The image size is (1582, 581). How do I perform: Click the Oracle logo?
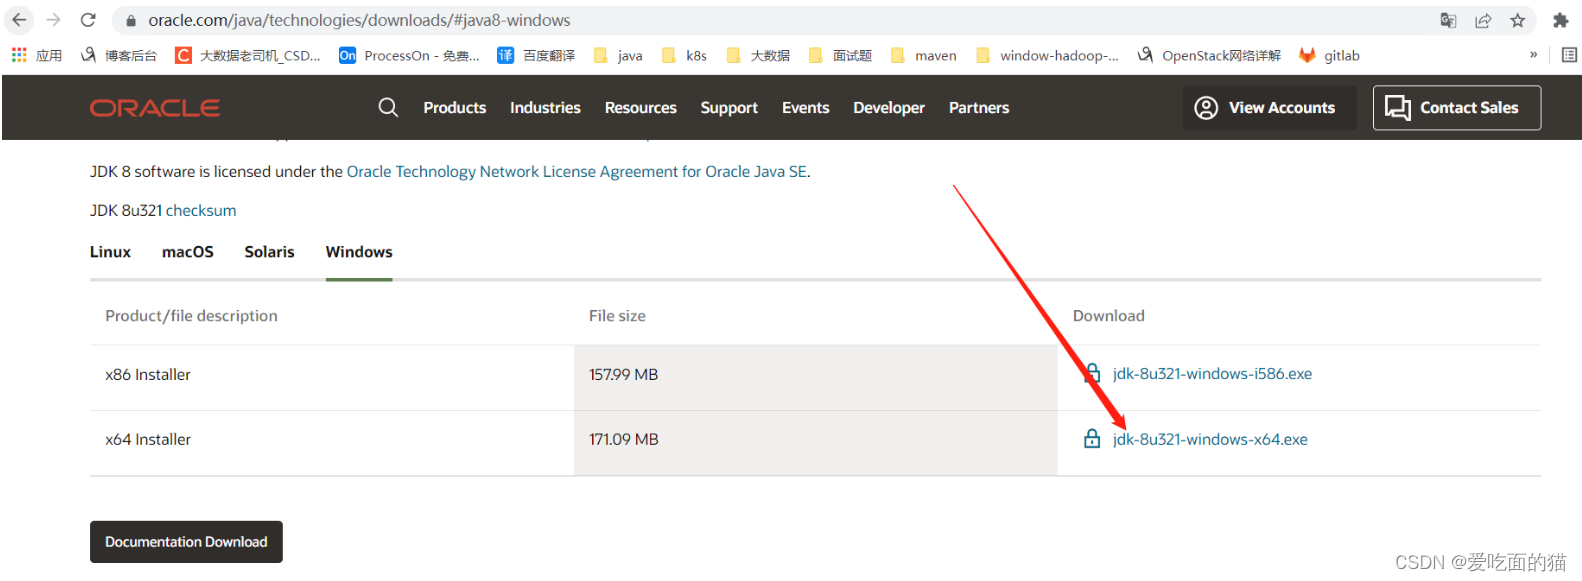(155, 108)
